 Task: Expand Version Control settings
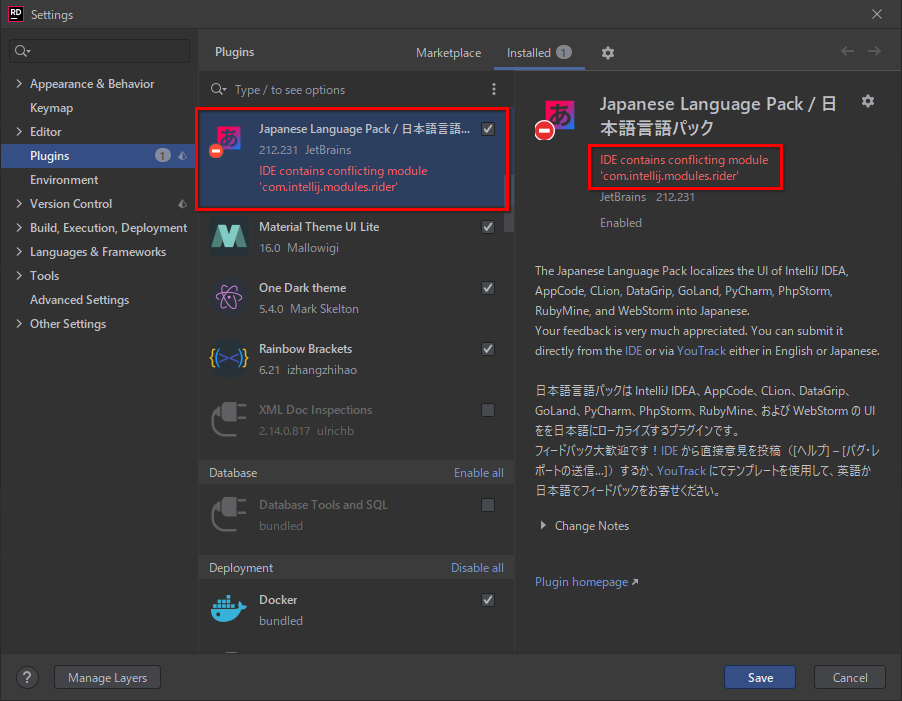point(19,204)
